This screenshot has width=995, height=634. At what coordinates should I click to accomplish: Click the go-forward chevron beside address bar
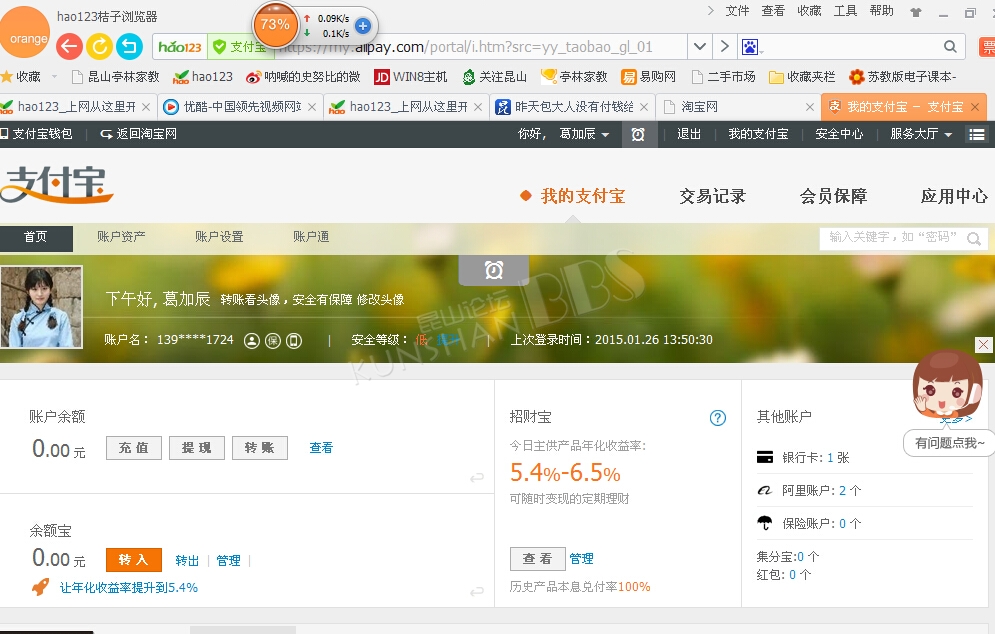(x=725, y=46)
